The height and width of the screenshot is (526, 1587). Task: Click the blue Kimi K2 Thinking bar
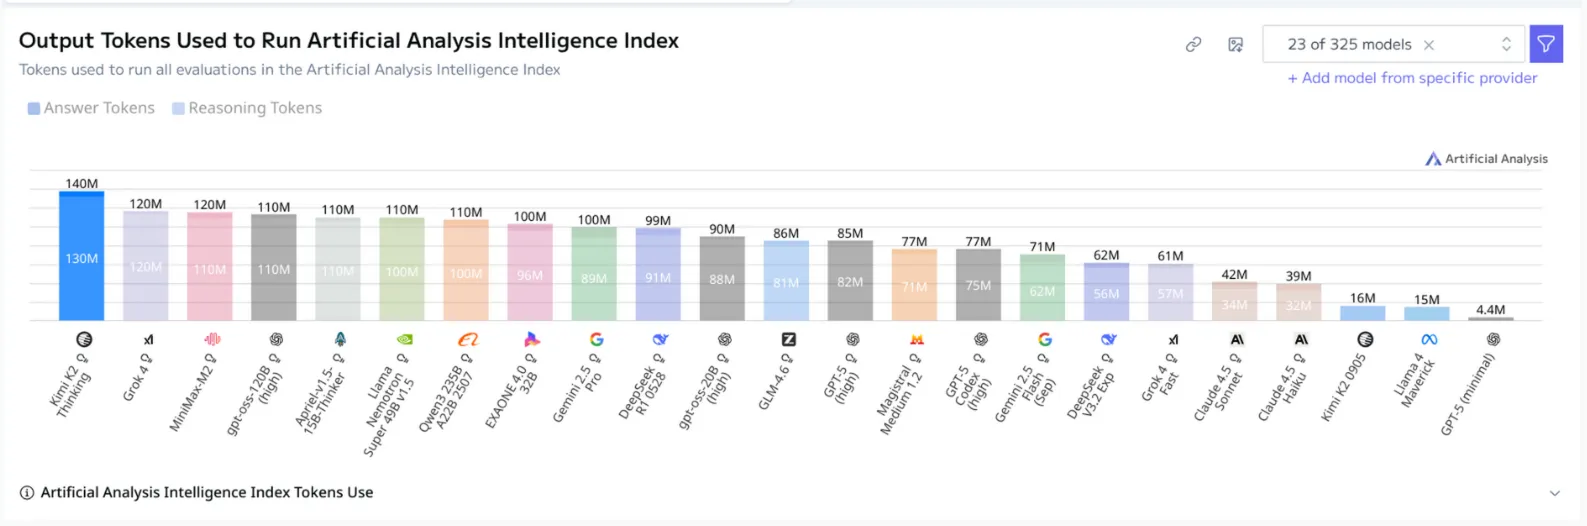click(81, 257)
